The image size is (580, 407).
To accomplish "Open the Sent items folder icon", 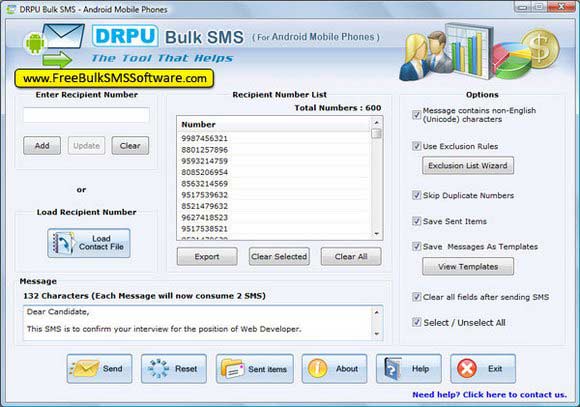I will click(x=232, y=369).
